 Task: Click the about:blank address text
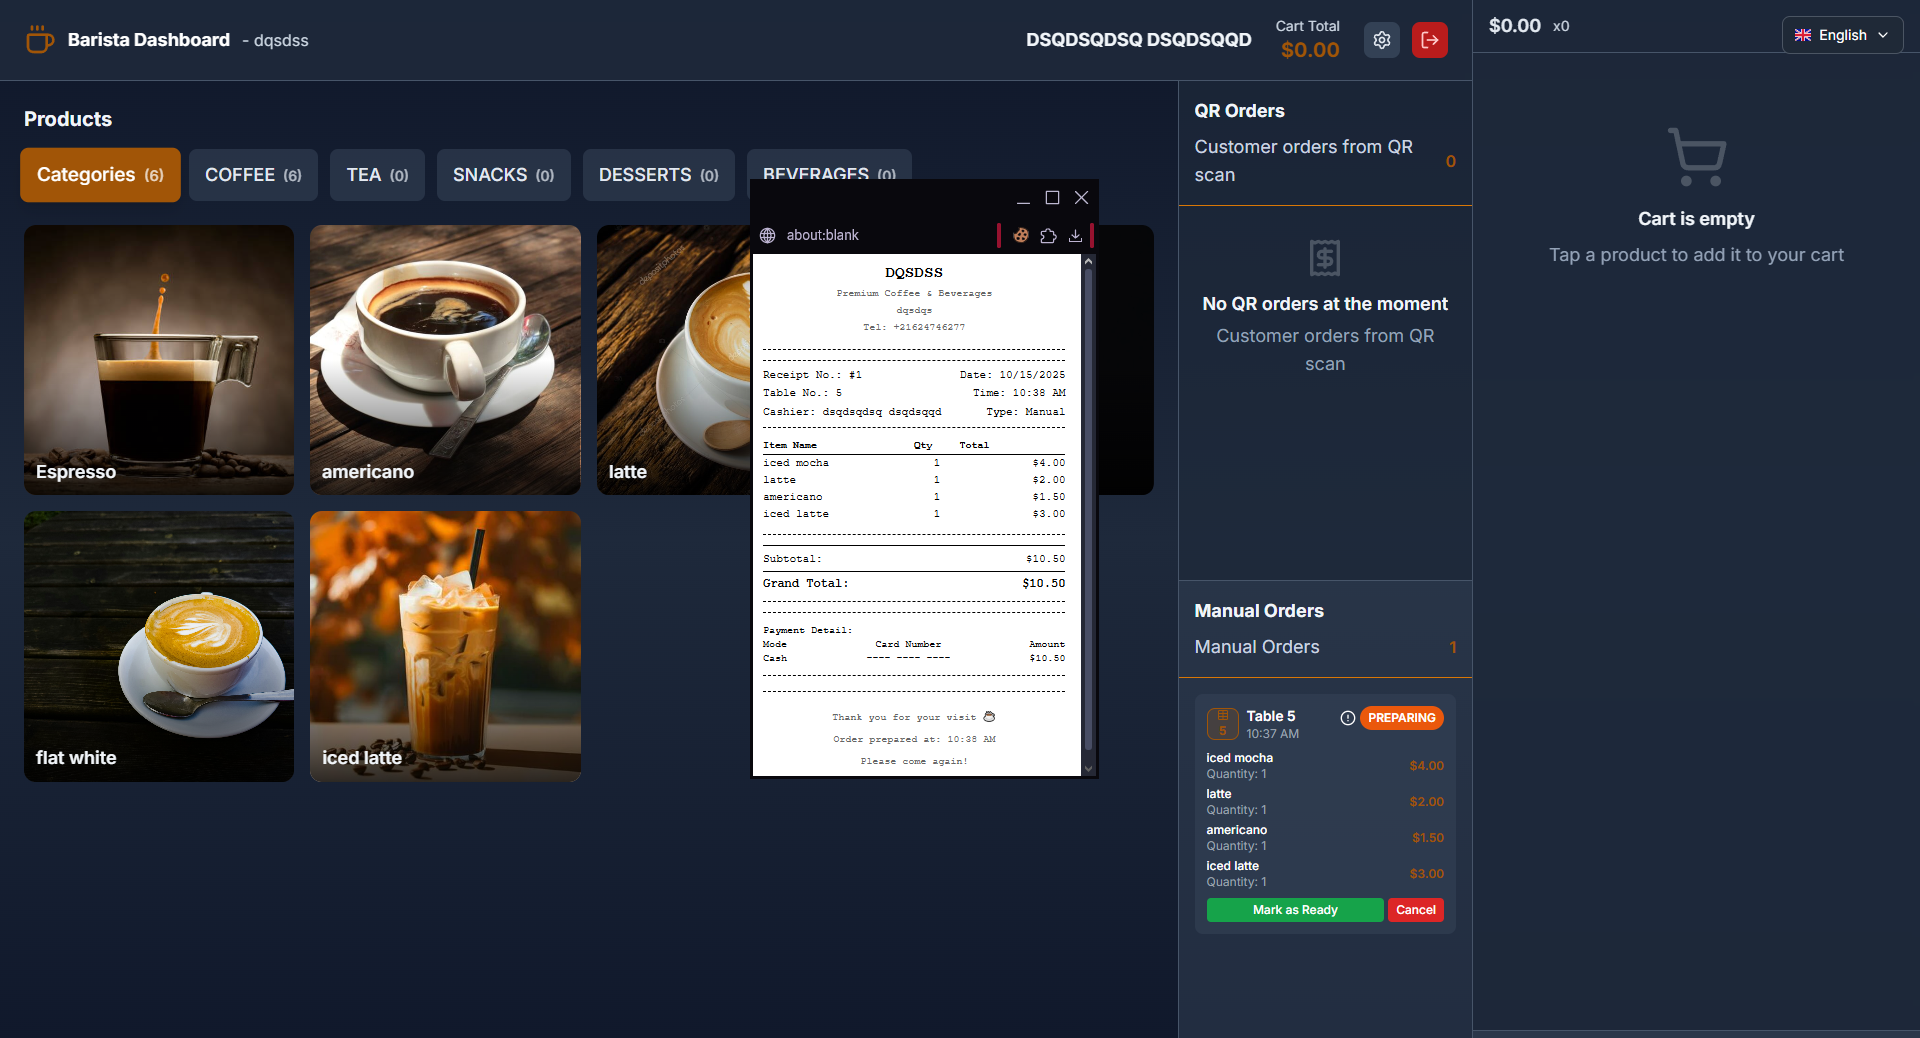pos(822,235)
